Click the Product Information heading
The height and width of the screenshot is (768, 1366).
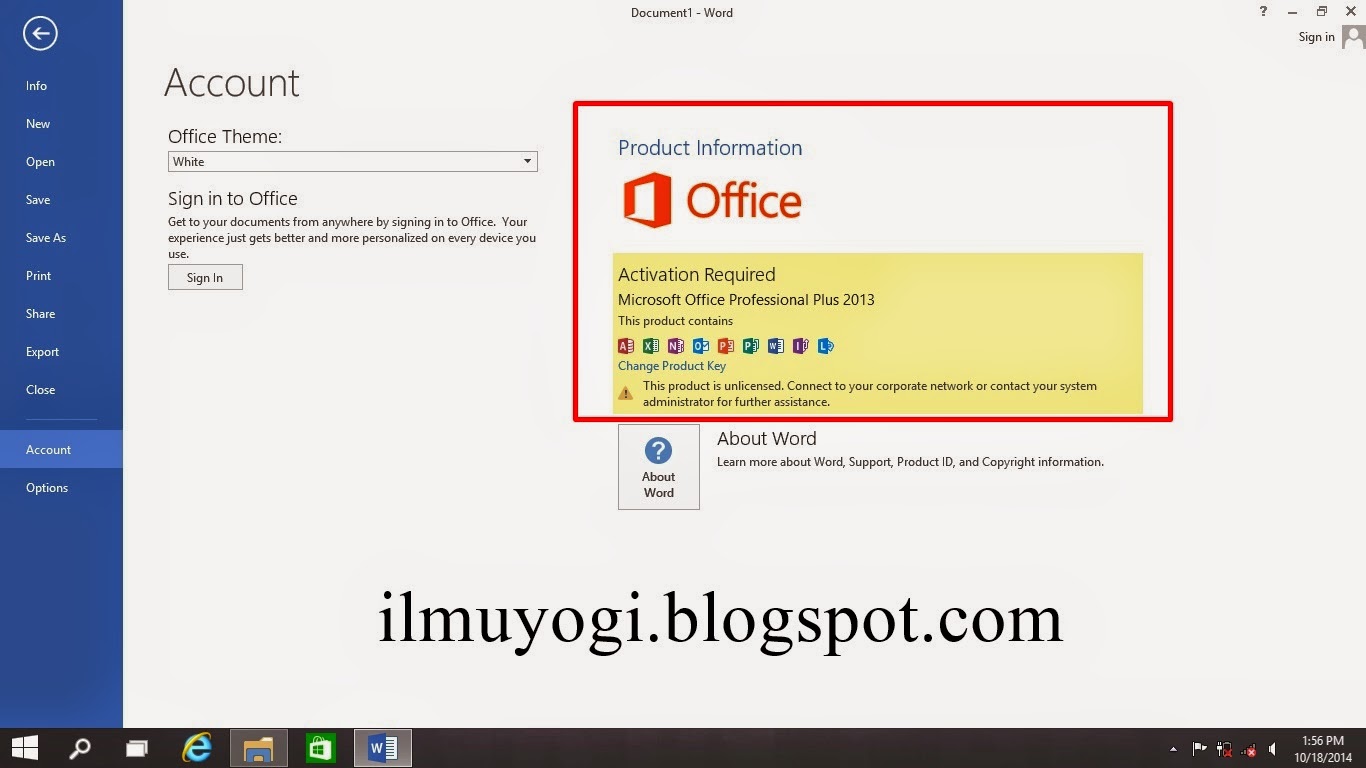[710, 148]
